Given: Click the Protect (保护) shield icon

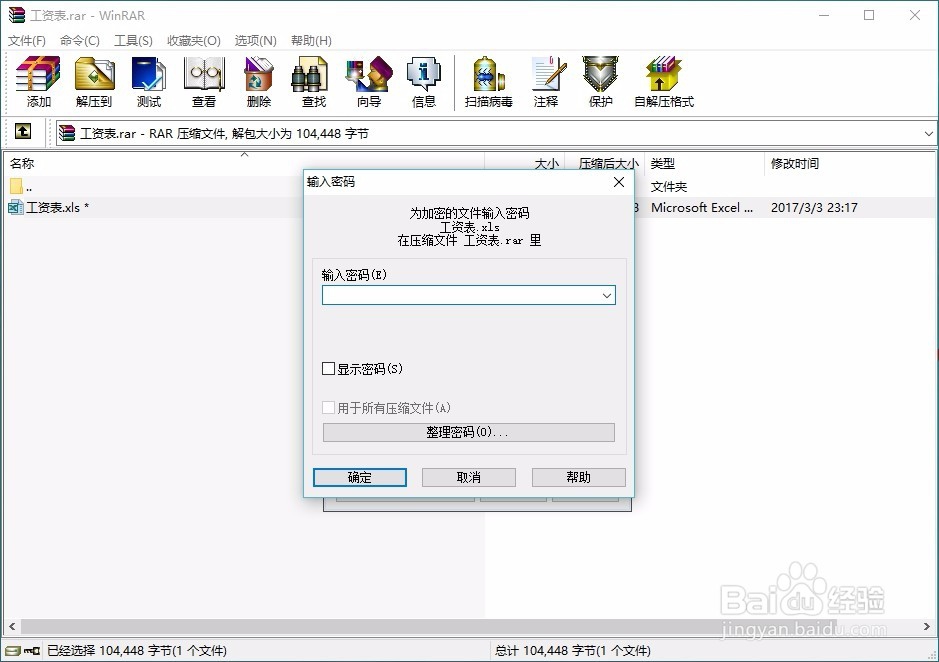Looking at the screenshot, I should pyautogui.click(x=601, y=81).
